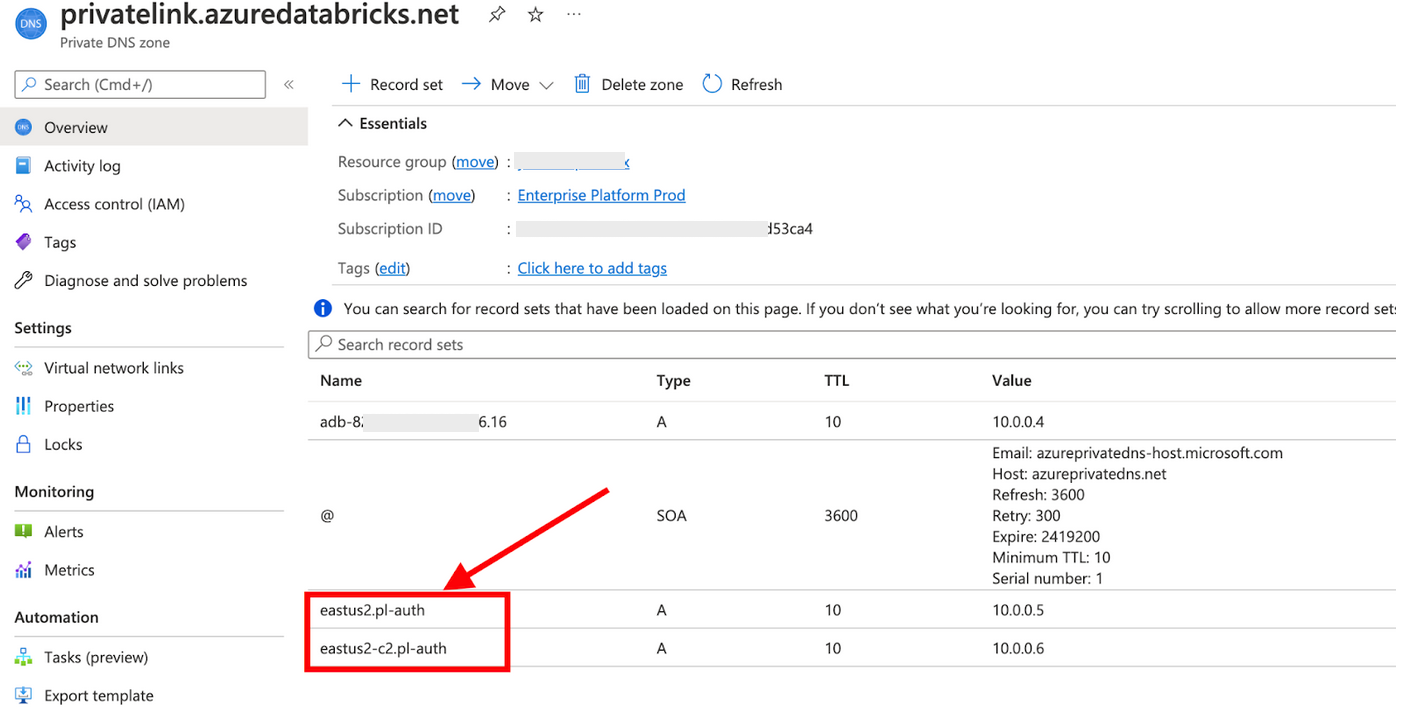Open the Locks settings page
Viewport: 1412px width, 724px height.
(x=63, y=444)
